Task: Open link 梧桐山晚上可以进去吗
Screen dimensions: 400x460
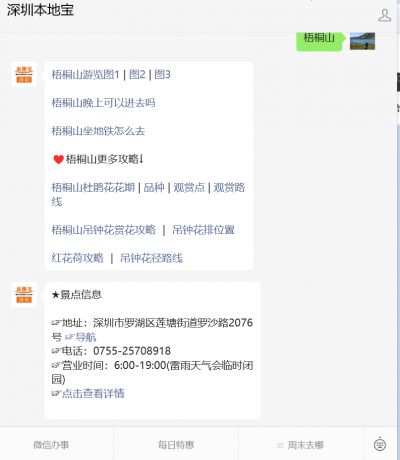Action: click(x=103, y=103)
